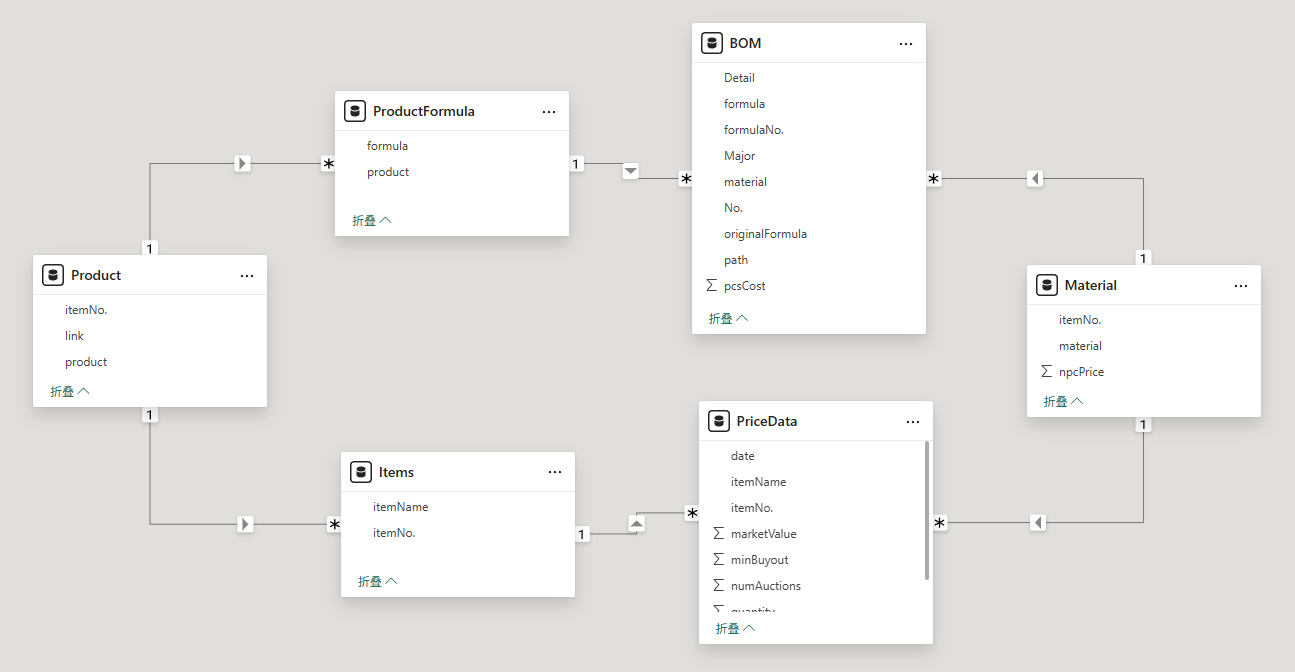The width and height of the screenshot is (1295, 672).
Task: Click the PriceData table database icon
Action: (719, 421)
